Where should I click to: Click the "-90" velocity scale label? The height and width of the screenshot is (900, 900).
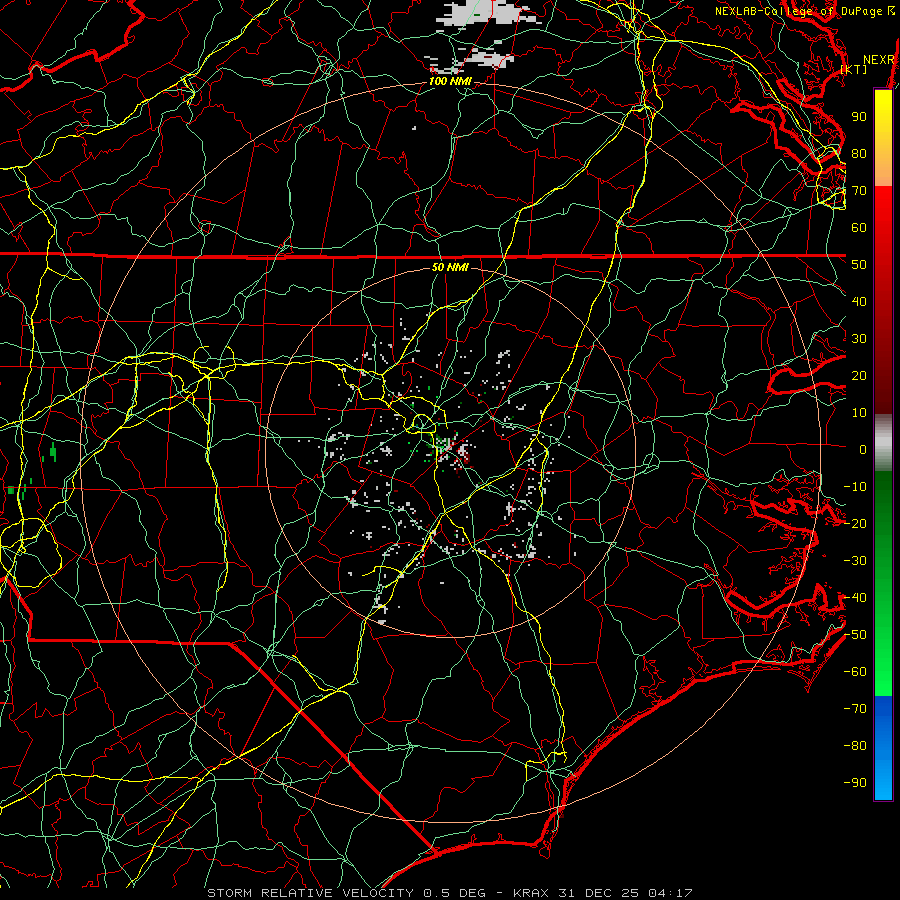(855, 783)
